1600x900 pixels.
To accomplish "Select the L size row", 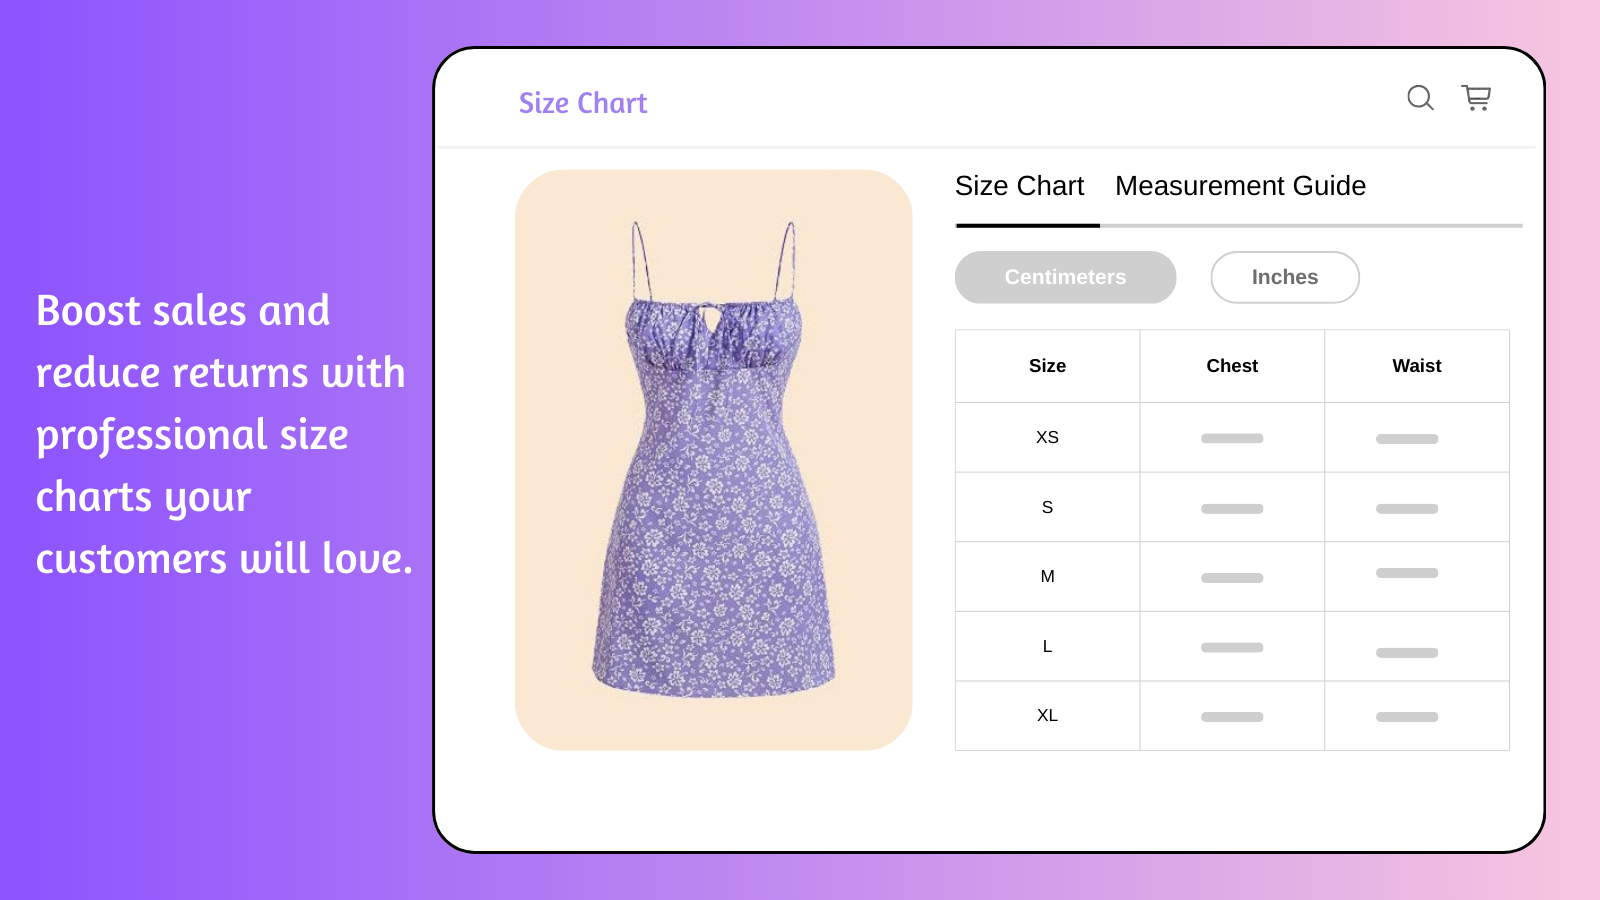I will point(1047,646).
